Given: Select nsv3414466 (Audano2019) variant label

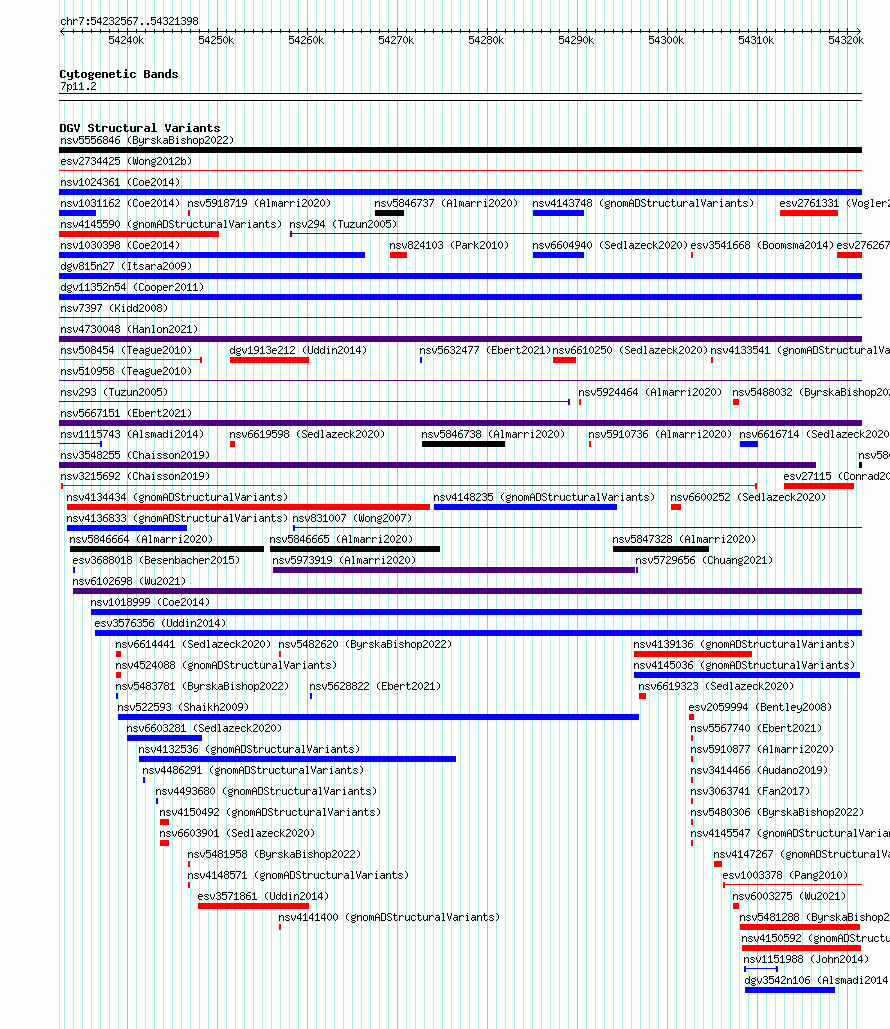Looking at the screenshot, I should tap(759, 770).
